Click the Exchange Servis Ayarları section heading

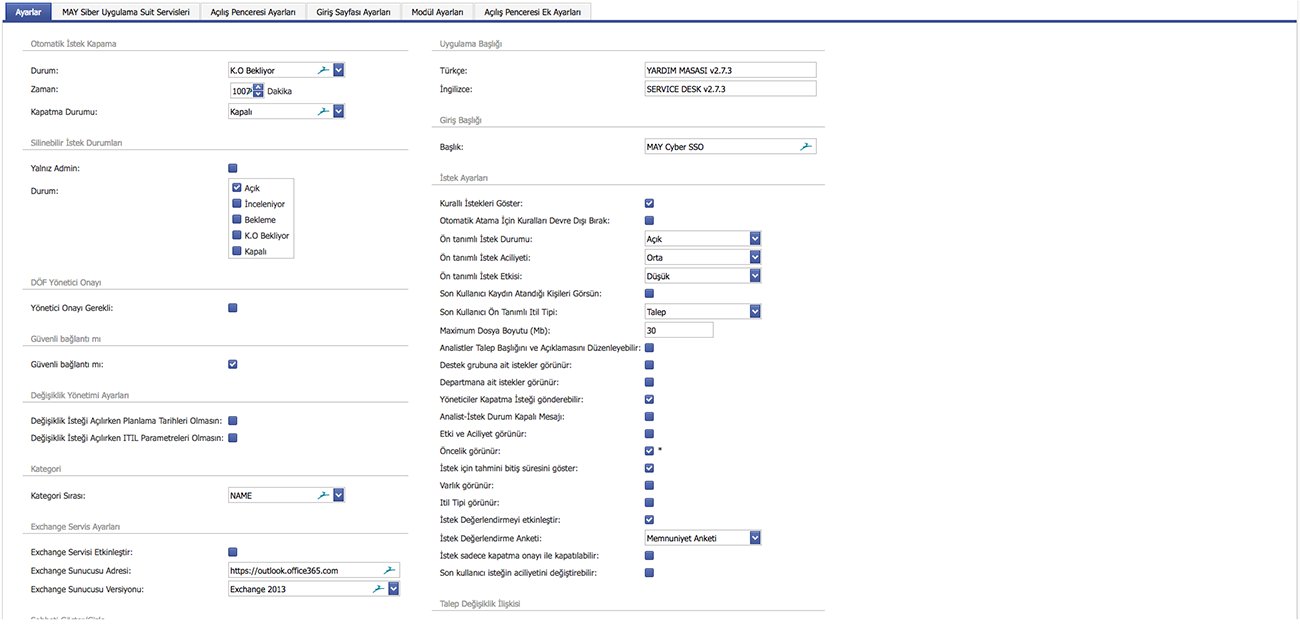pos(76,526)
